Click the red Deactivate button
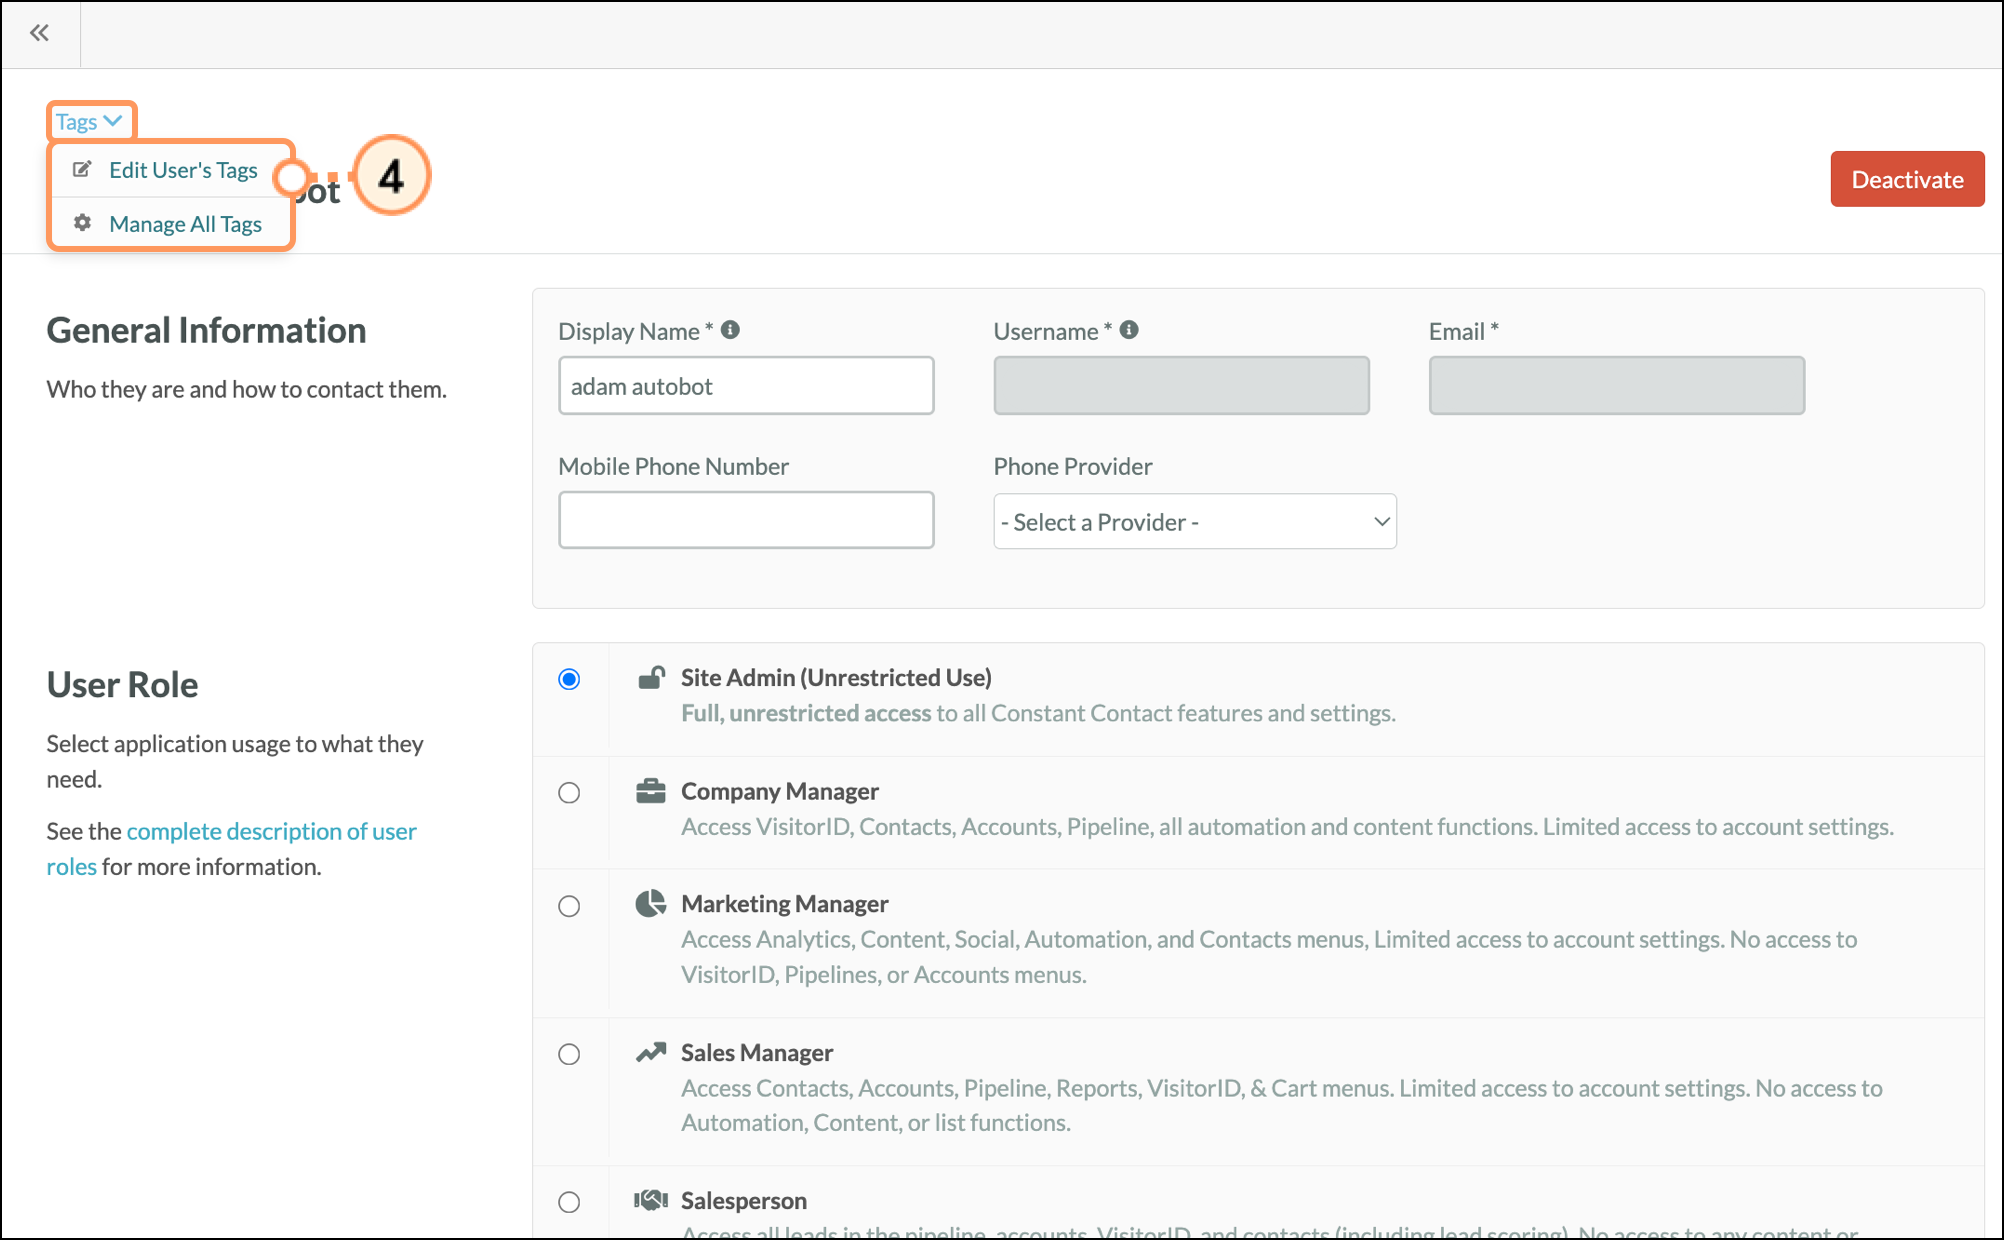2004x1240 pixels. click(x=1907, y=179)
